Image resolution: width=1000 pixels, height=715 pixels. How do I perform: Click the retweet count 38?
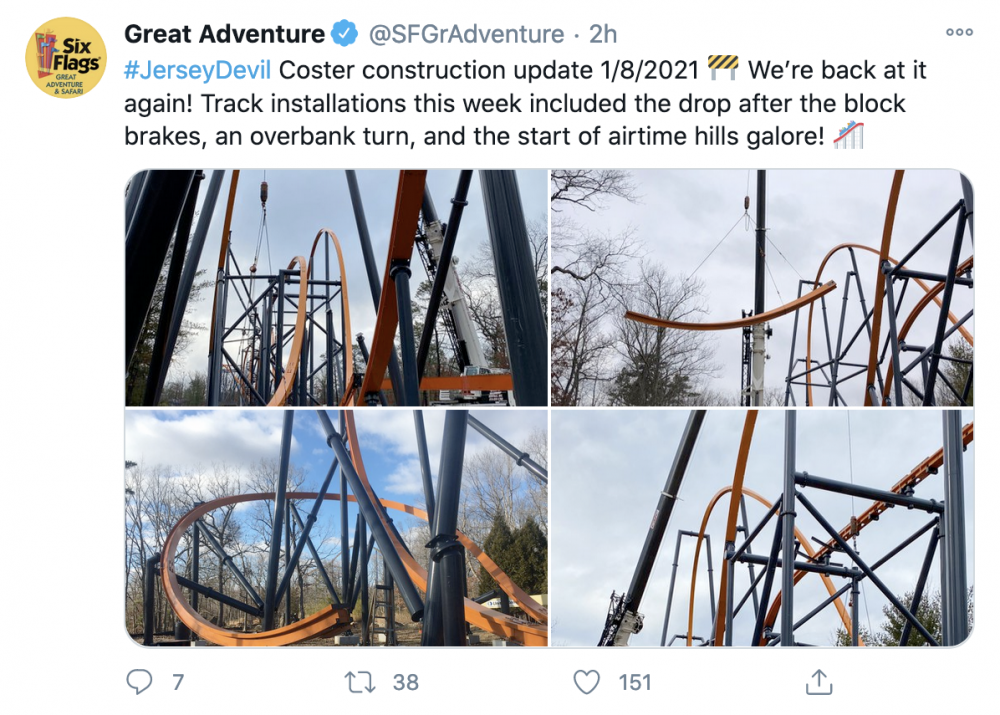coord(406,682)
